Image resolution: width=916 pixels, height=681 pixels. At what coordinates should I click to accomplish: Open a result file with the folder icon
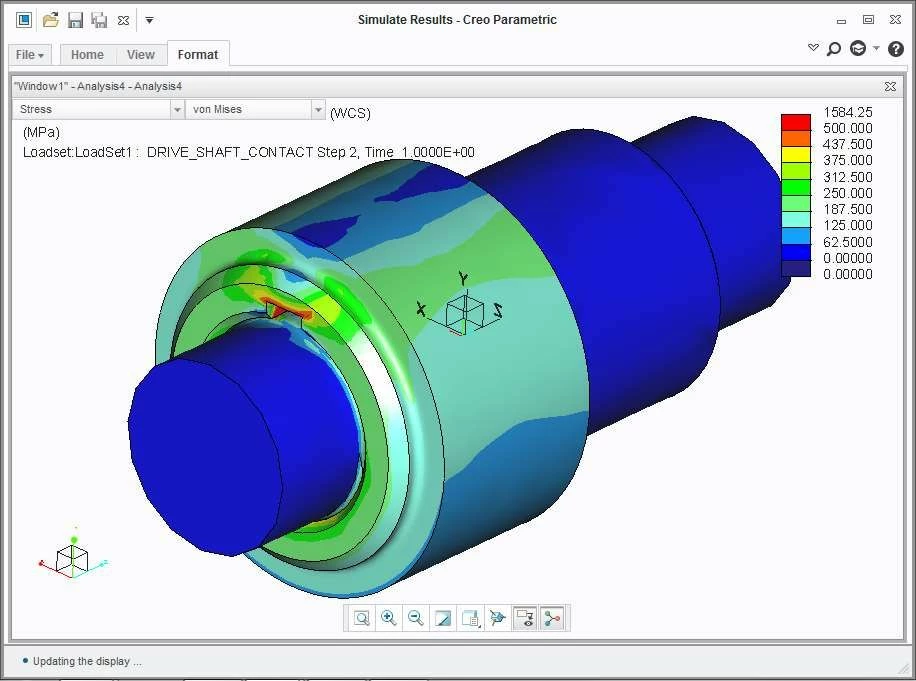51,20
